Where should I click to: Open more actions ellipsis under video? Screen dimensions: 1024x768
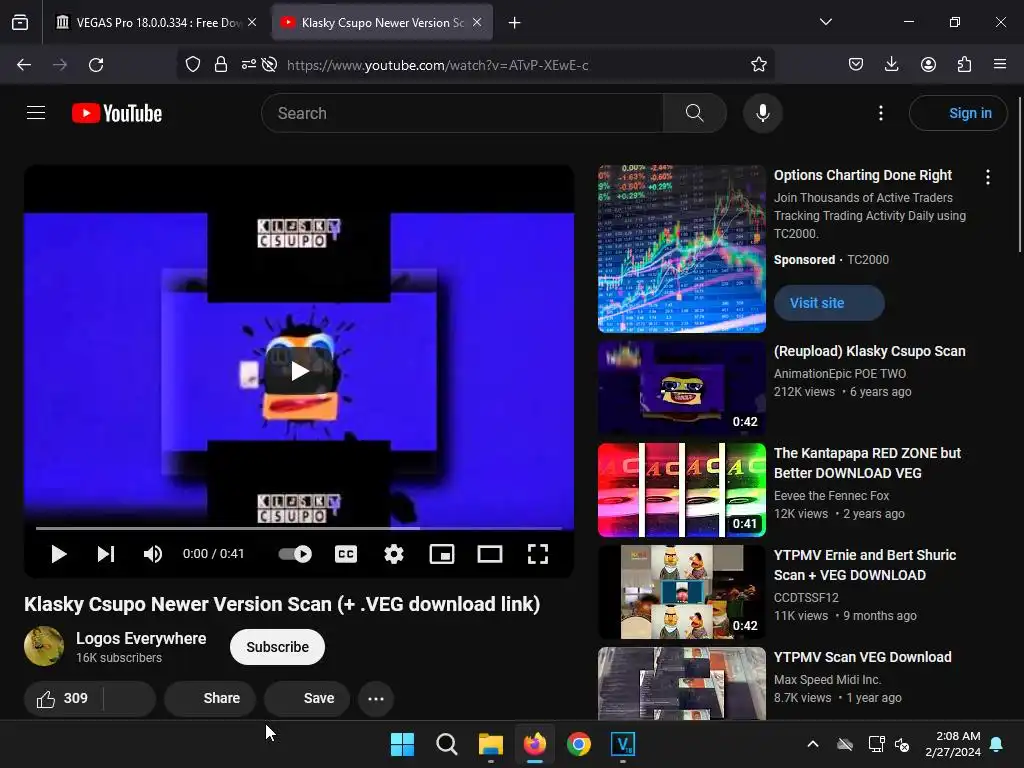click(376, 698)
